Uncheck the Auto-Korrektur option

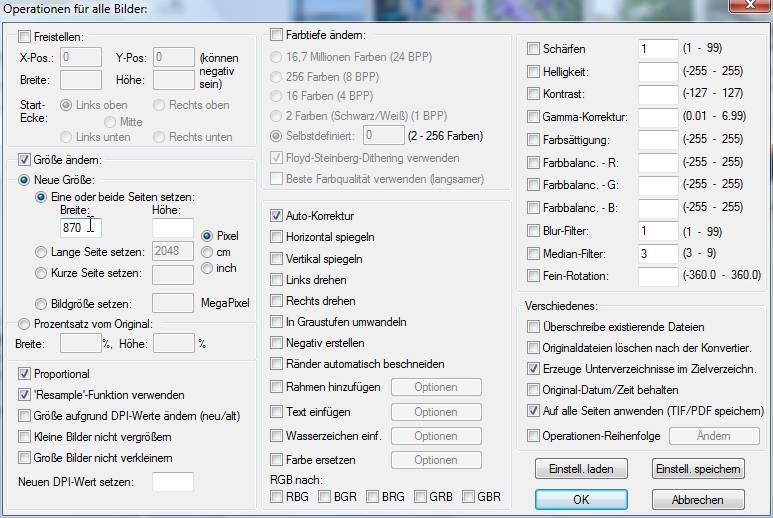click(x=276, y=215)
